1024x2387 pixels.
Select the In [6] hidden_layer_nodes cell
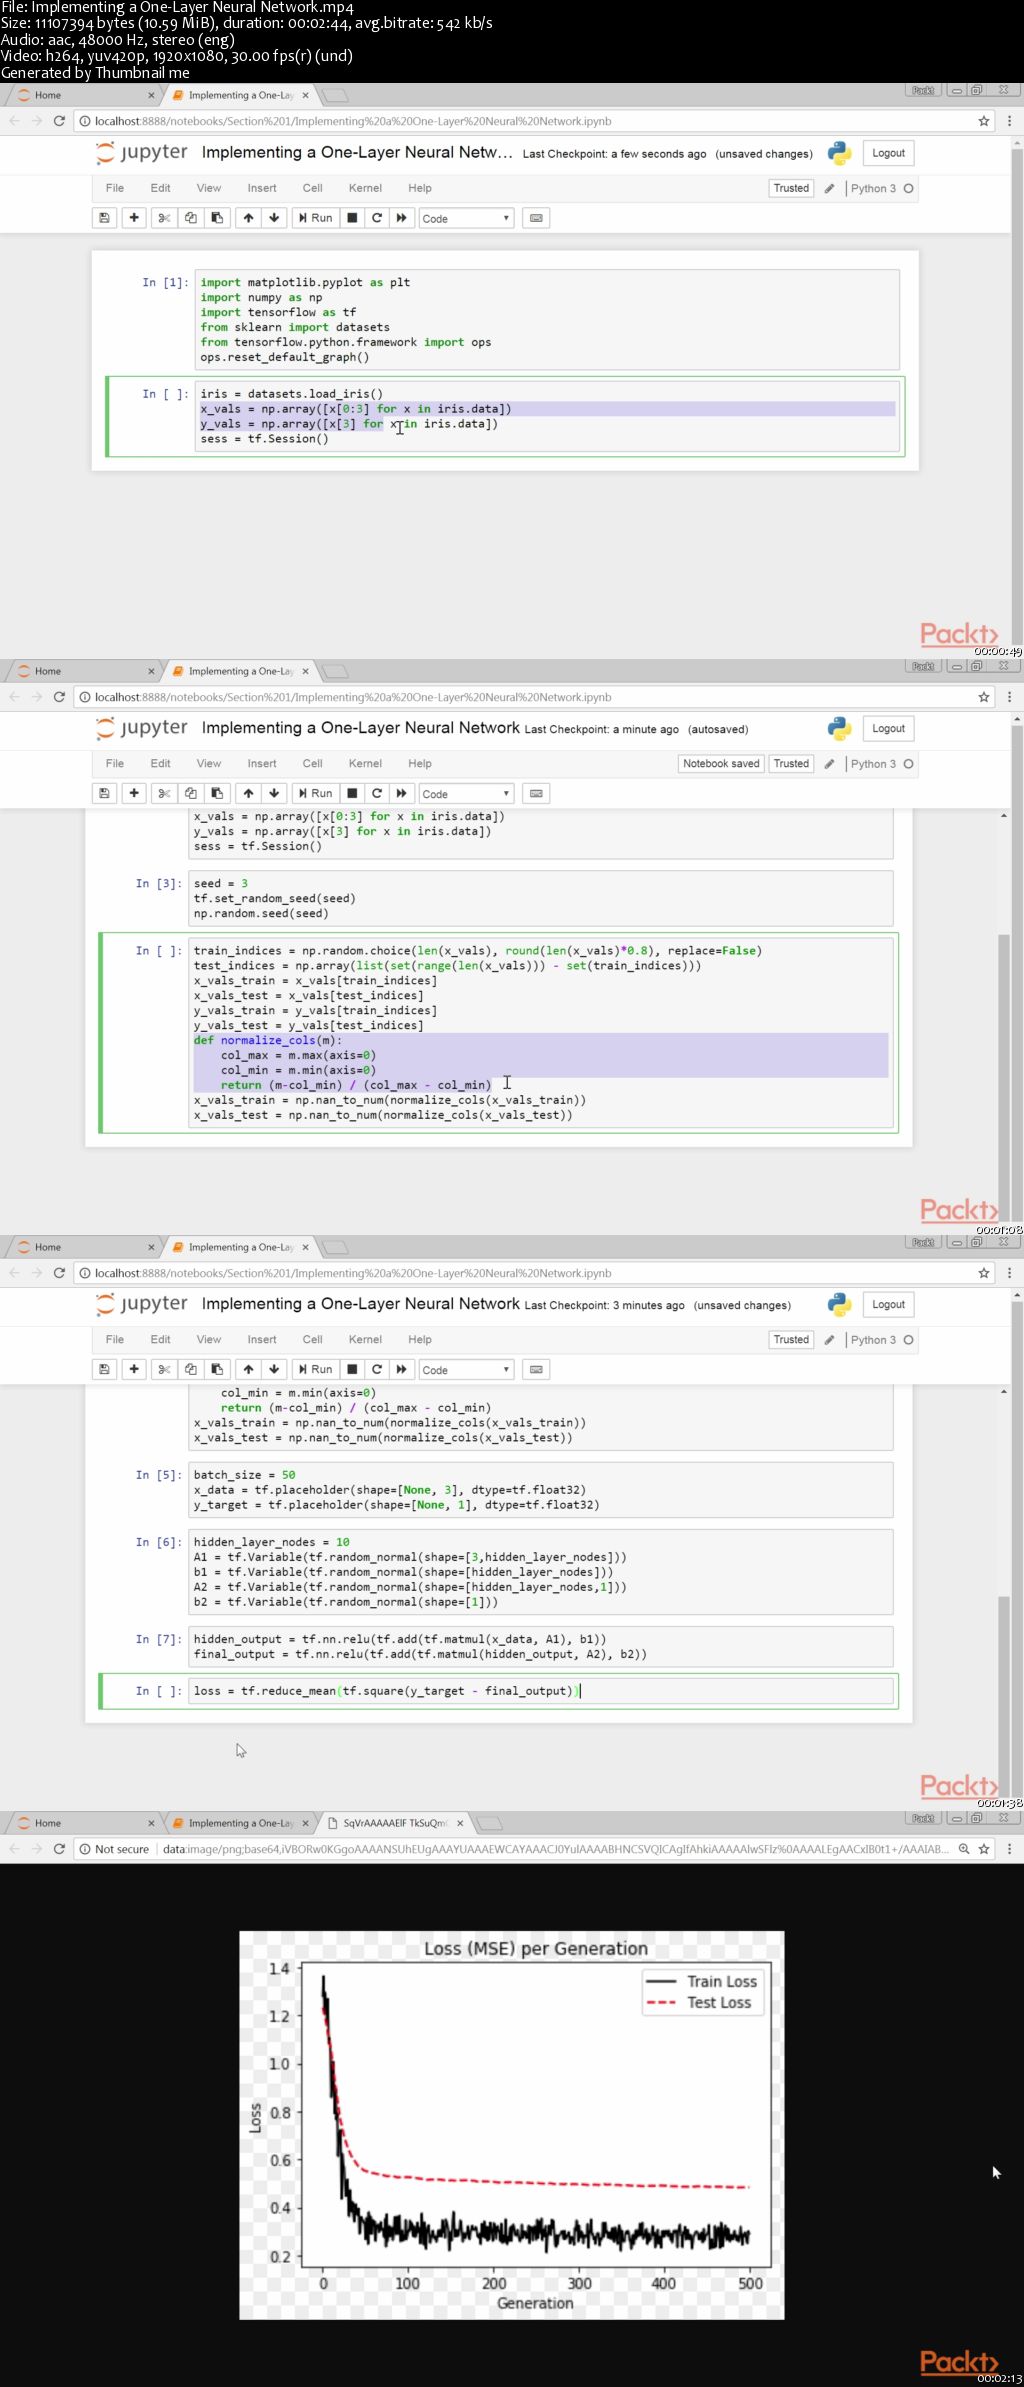coord(541,1572)
